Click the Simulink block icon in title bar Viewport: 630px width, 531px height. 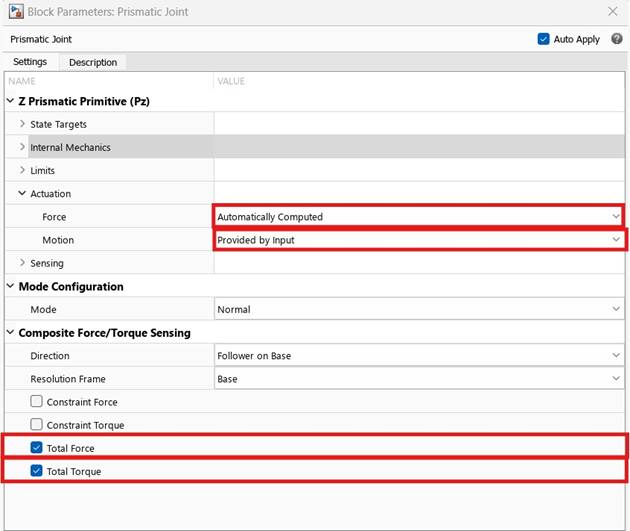[16, 12]
